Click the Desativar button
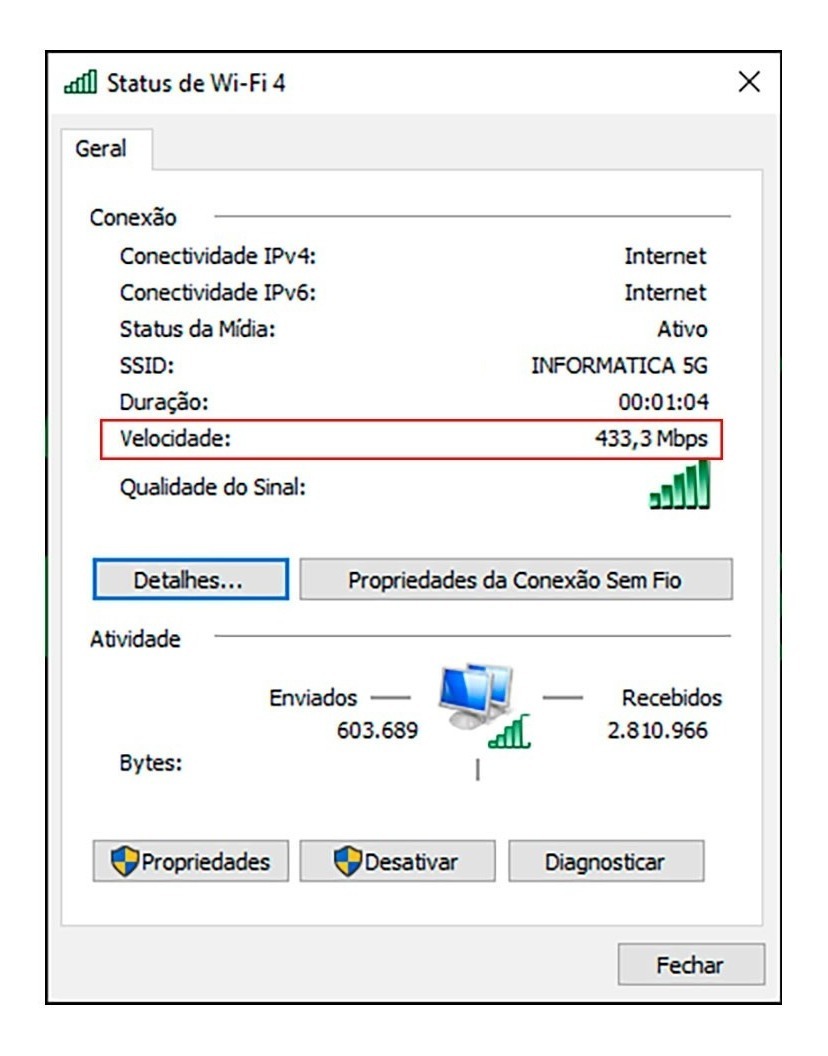This screenshot has height=1056, width=828. tap(397, 861)
